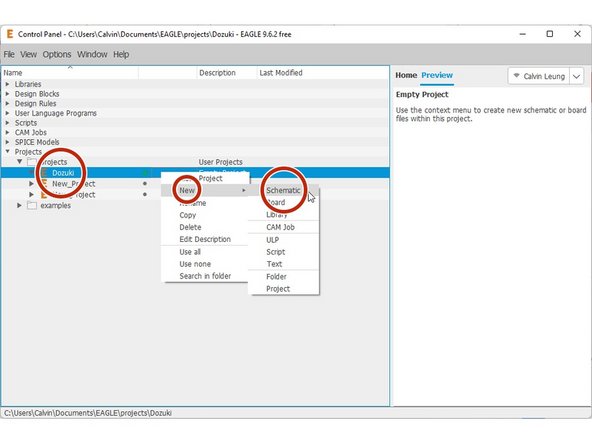Open the Help menu
This screenshot has width=592, height=444.
pyautogui.click(x=121, y=54)
